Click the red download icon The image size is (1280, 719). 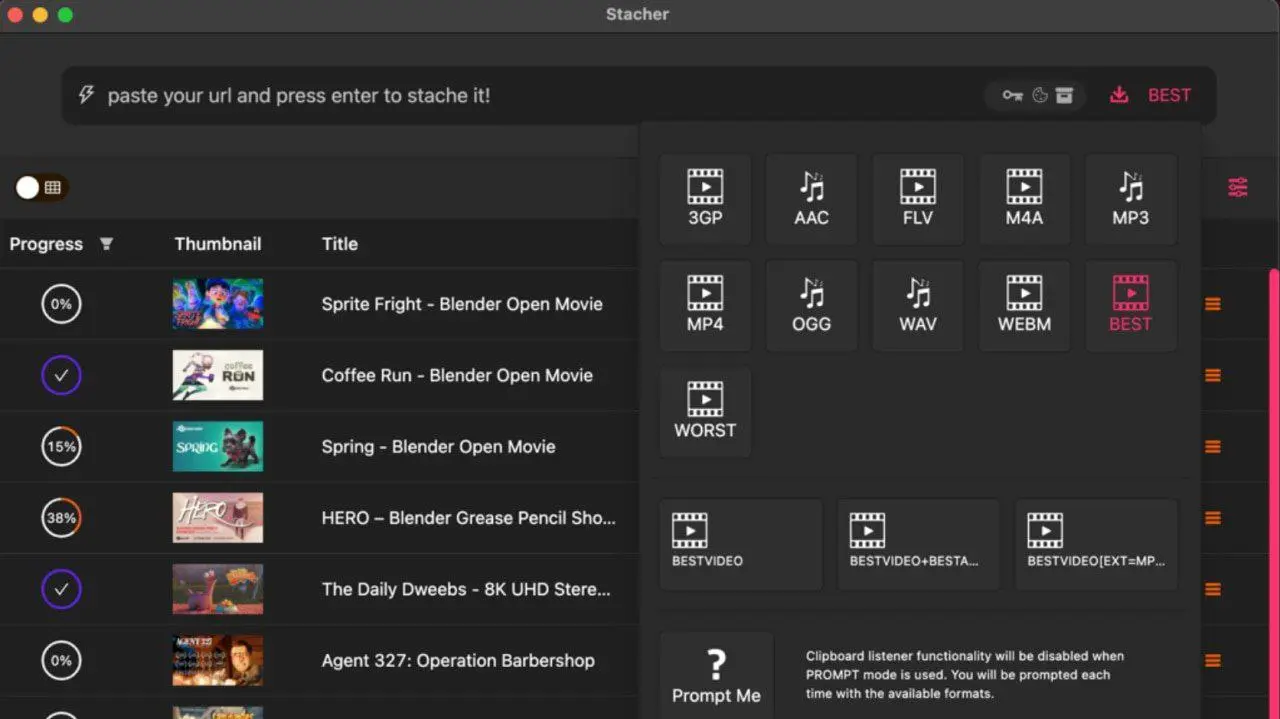coord(1119,95)
